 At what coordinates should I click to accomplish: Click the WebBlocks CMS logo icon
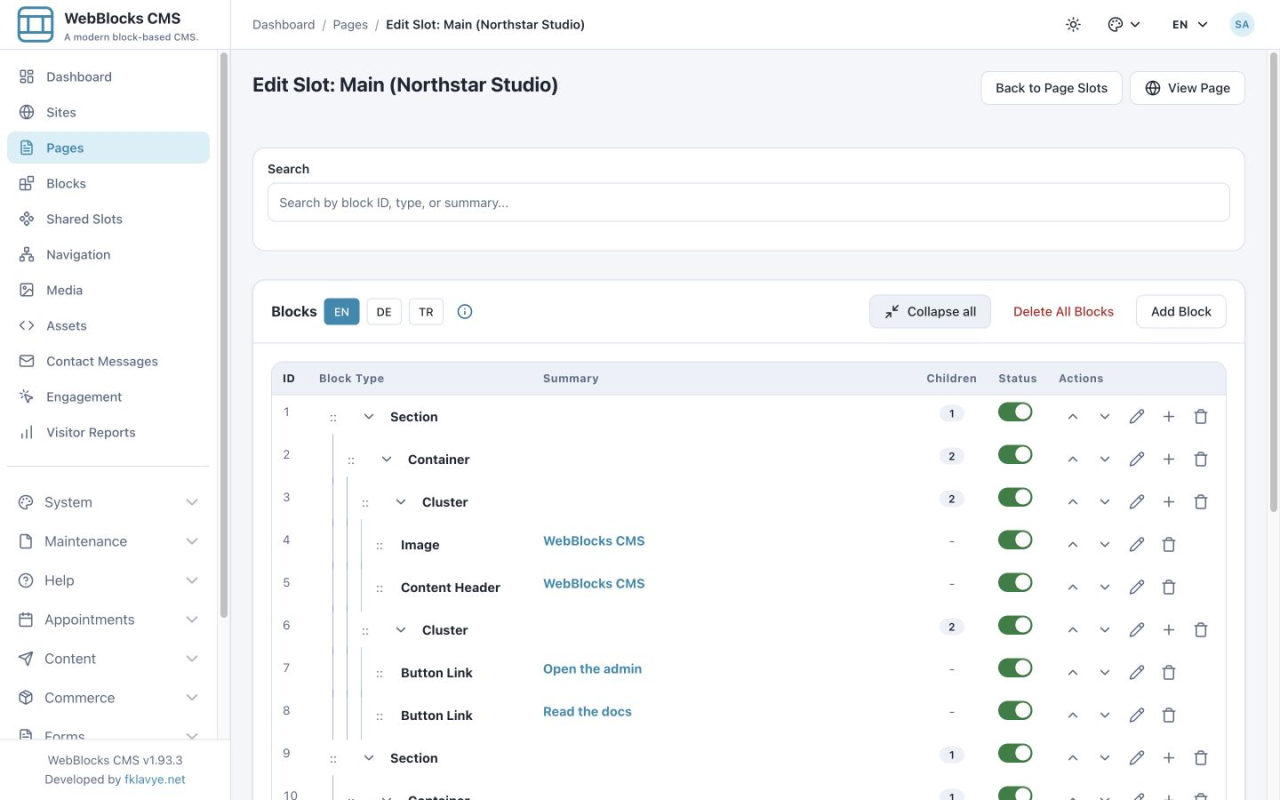36,24
